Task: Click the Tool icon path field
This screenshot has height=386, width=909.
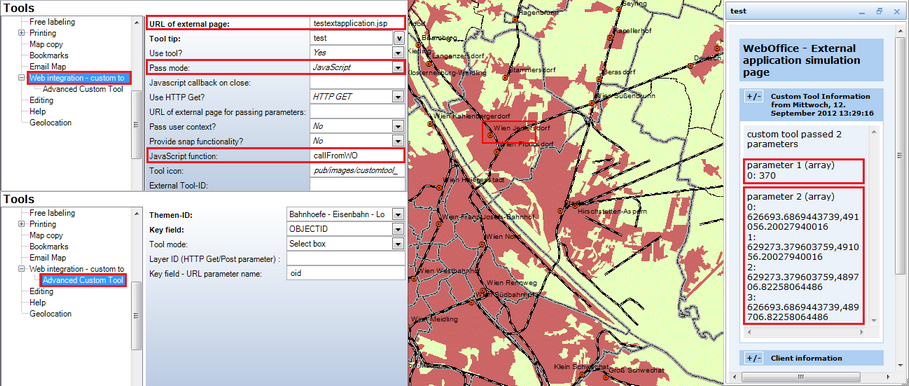Action: click(357, 170)
